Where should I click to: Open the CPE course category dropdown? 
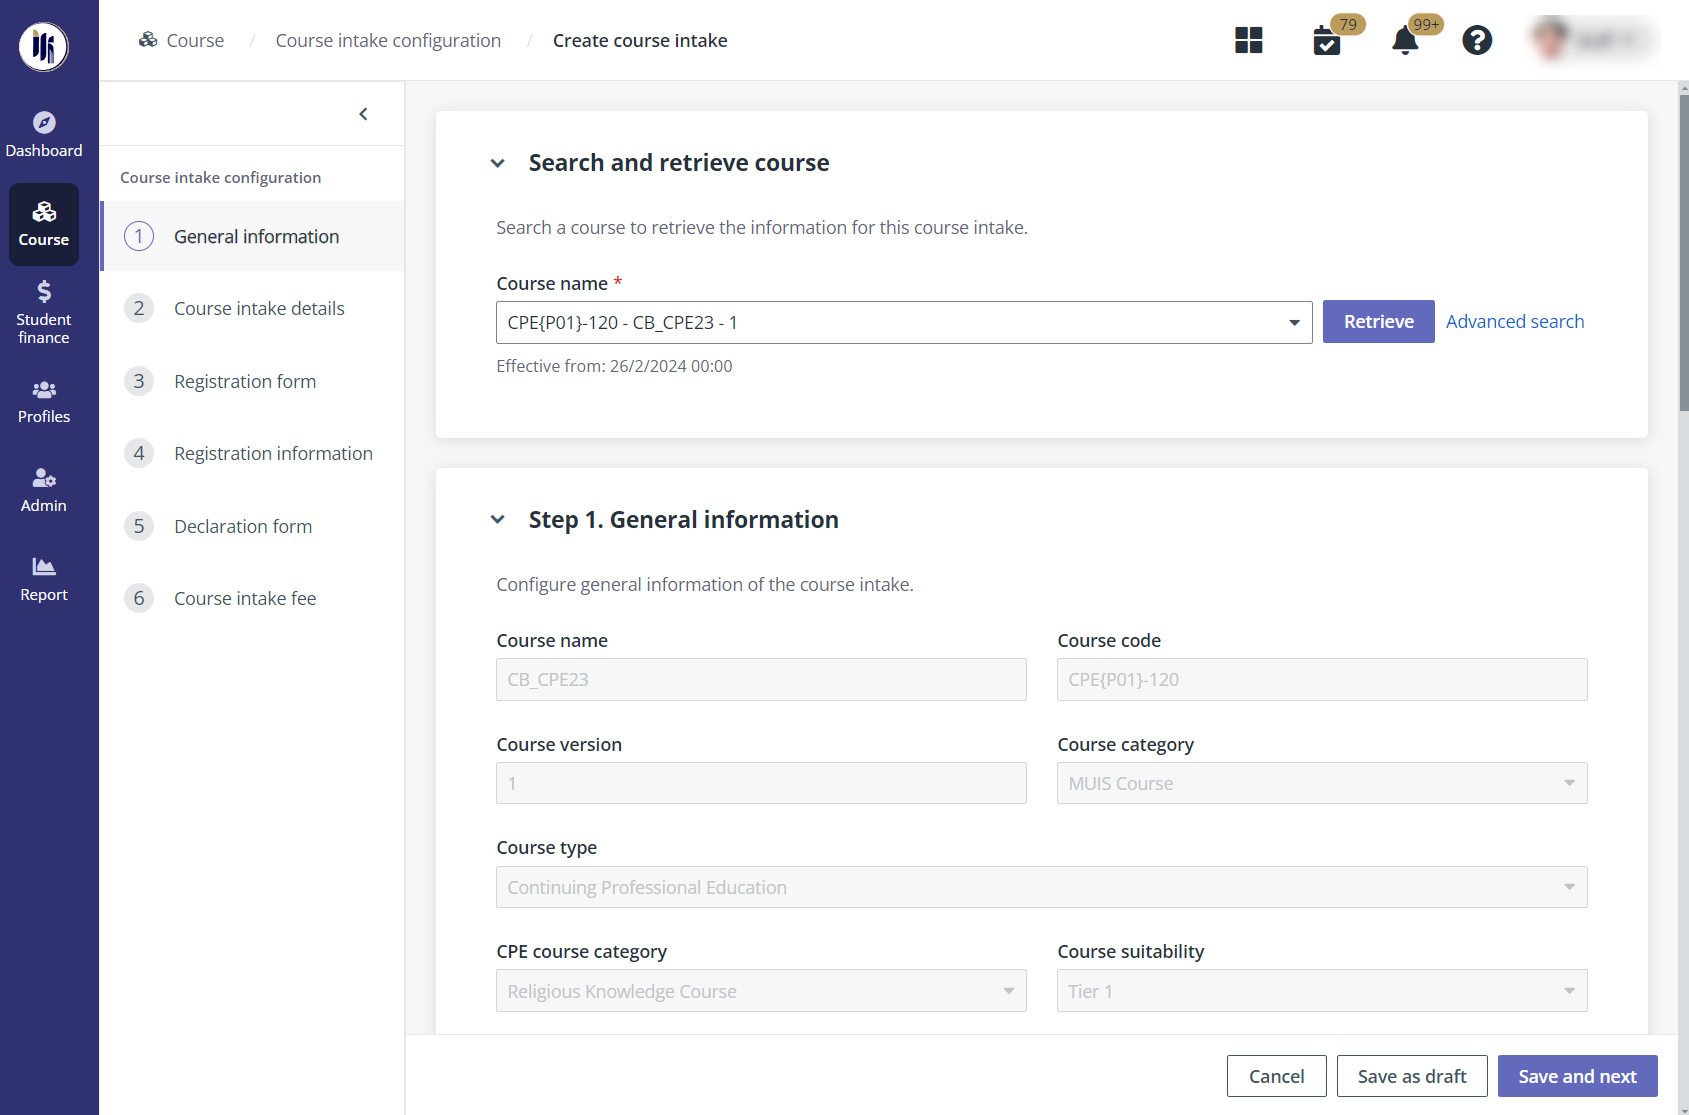(761, 991)
